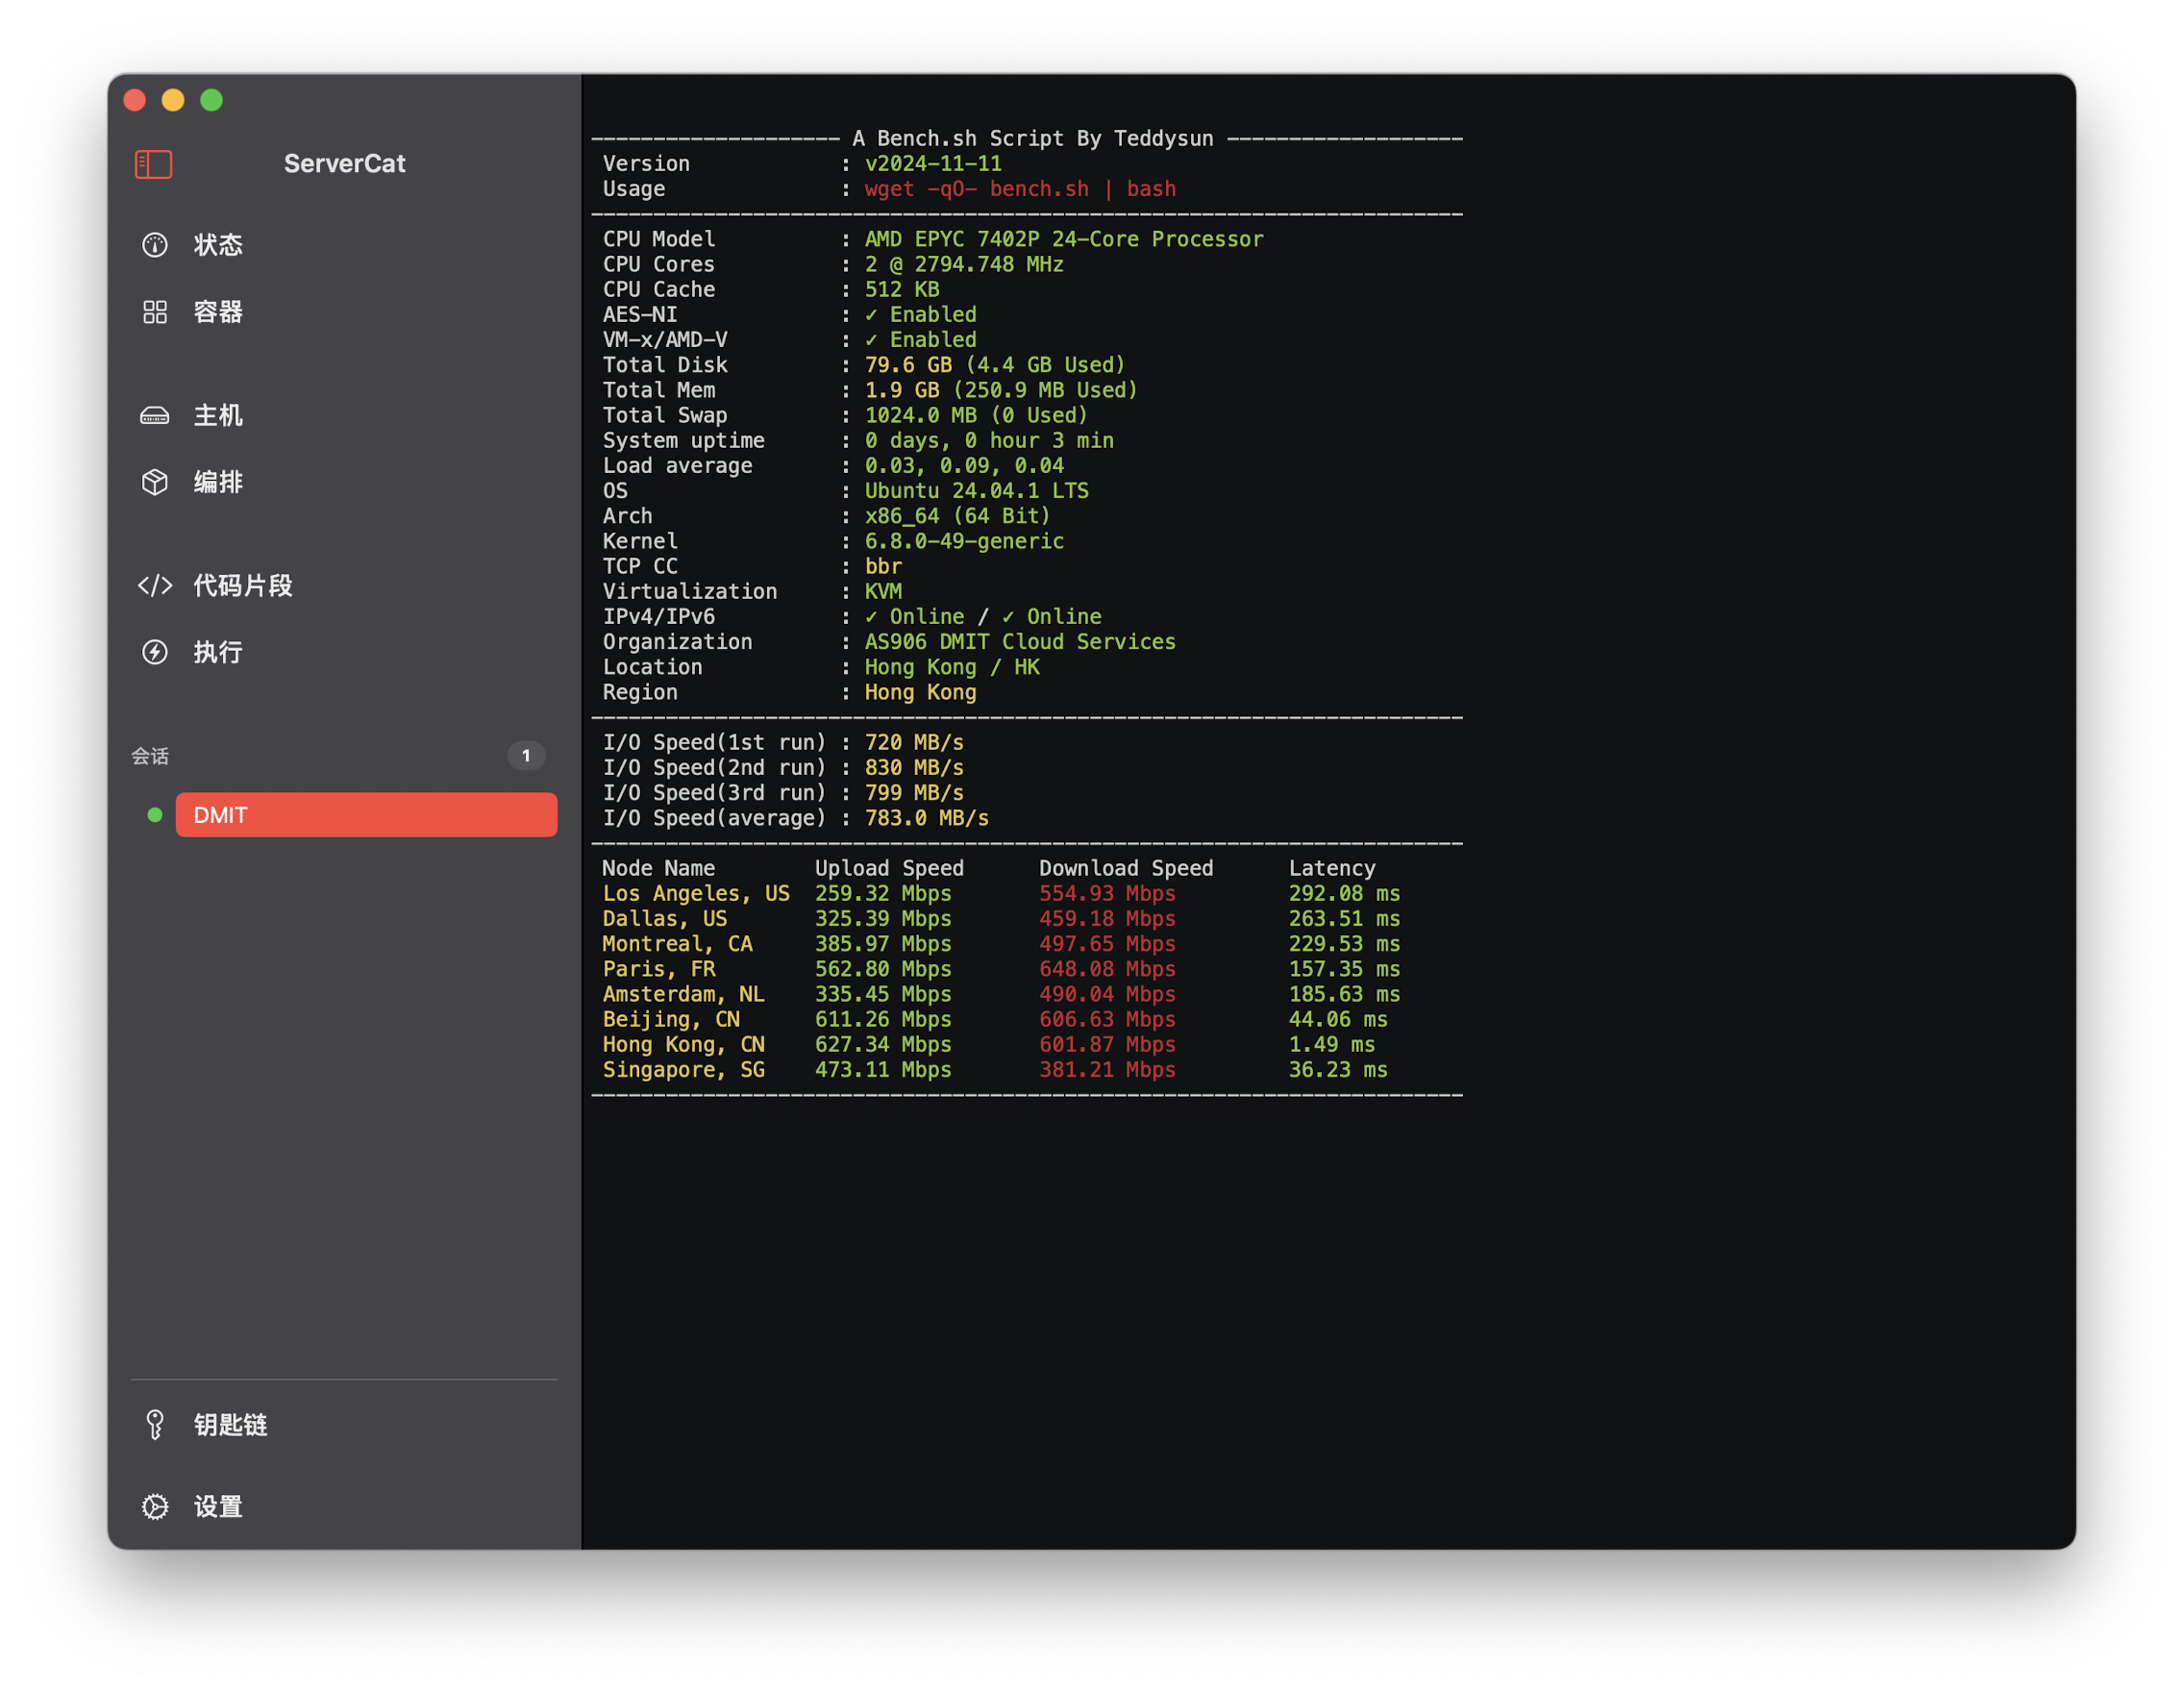The width and height of the screenshot is (2184, 1692).
Task: Click the 编排 cube icon
Action: point(155,482)
